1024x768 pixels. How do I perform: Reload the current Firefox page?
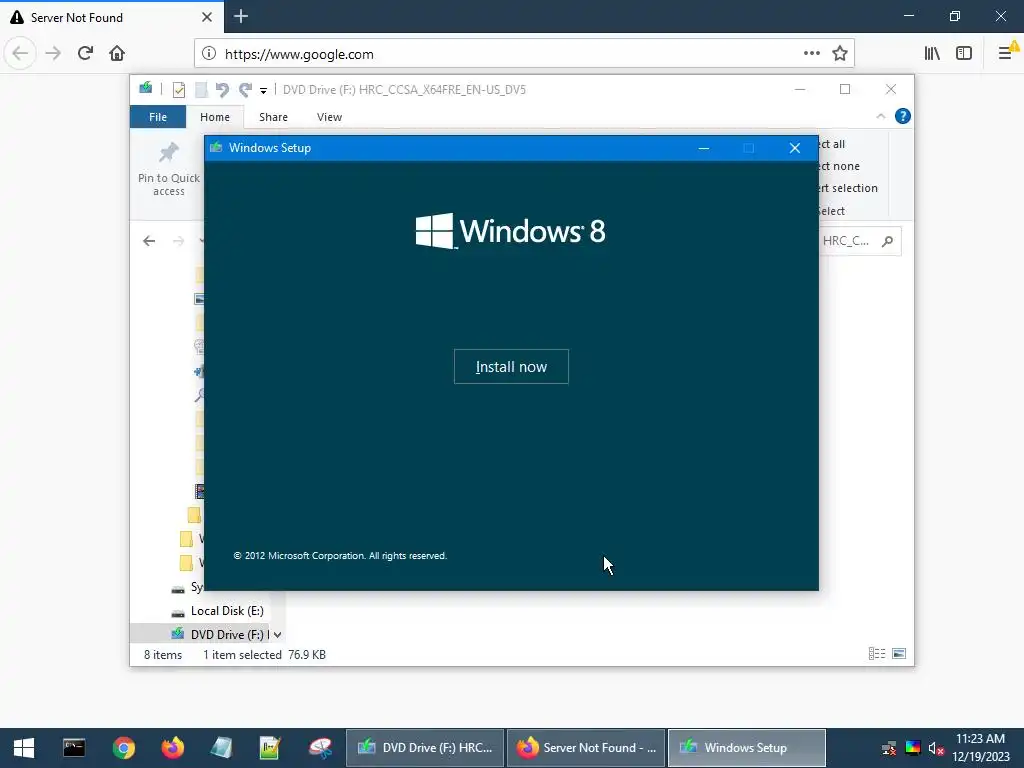(85, 54)
